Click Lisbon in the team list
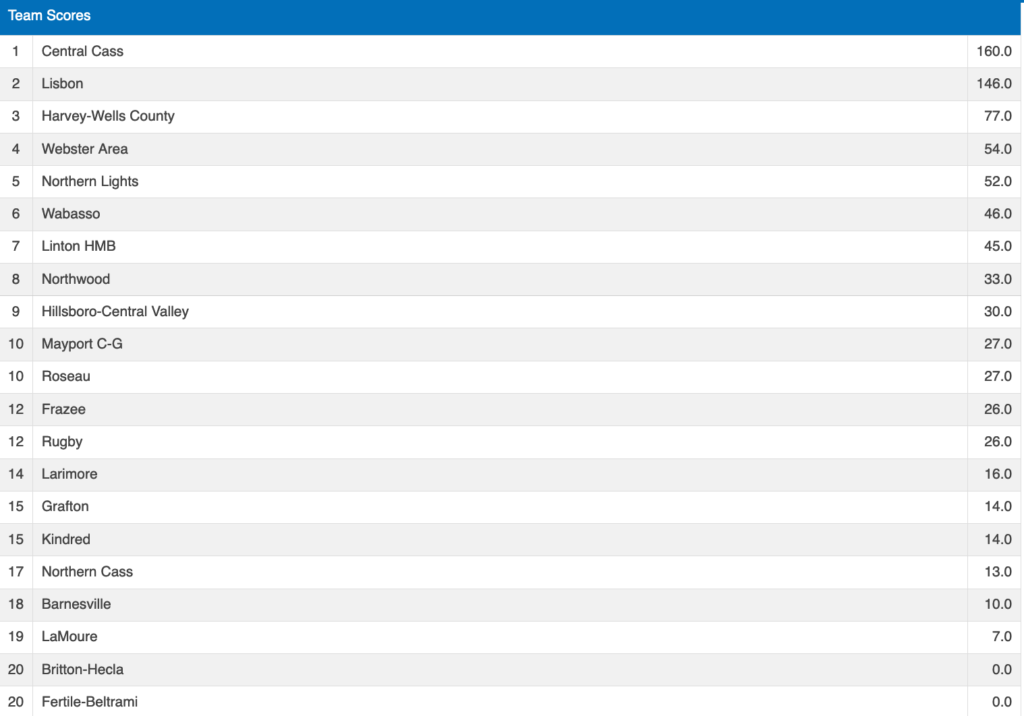This screenshot has width=1024, height=716. (x=63, y=84)
